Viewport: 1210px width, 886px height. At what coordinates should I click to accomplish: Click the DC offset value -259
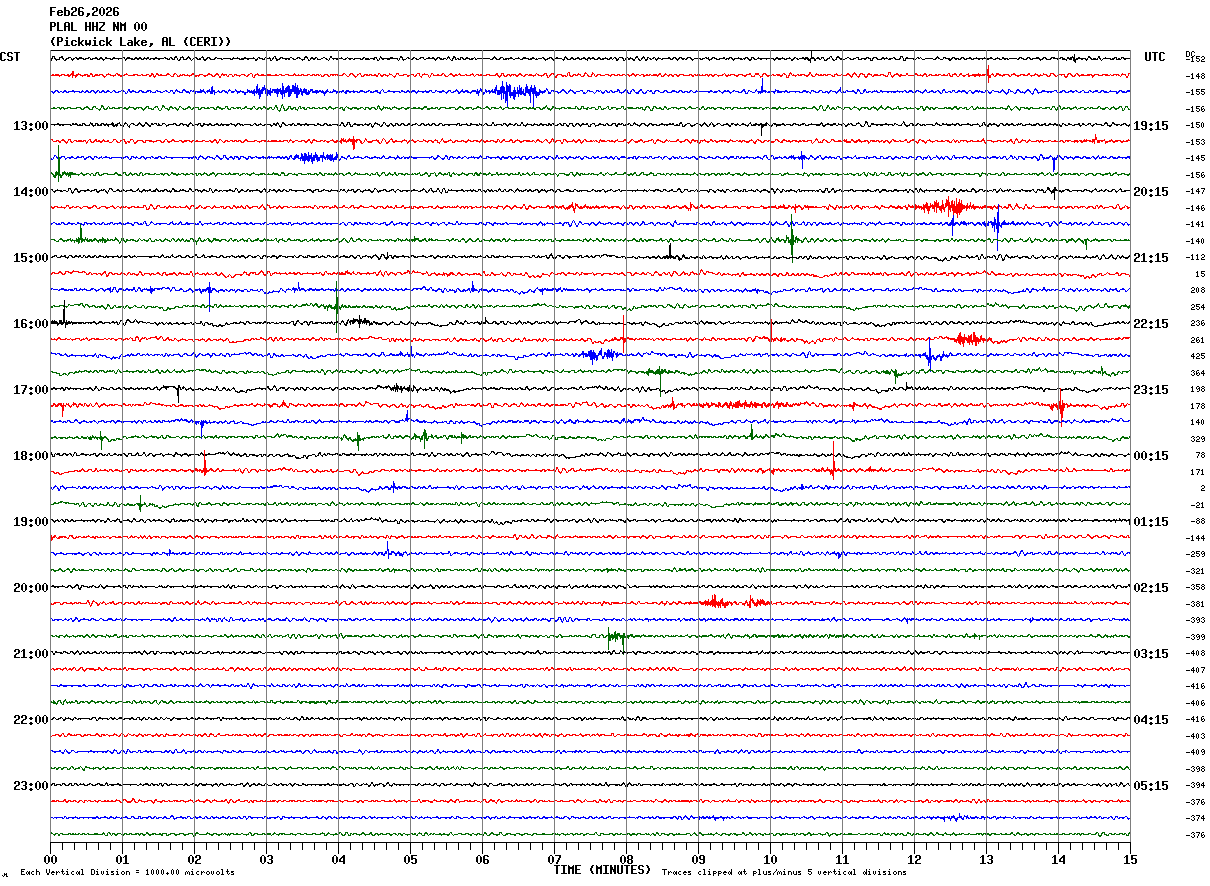(x=1195, y=555)
